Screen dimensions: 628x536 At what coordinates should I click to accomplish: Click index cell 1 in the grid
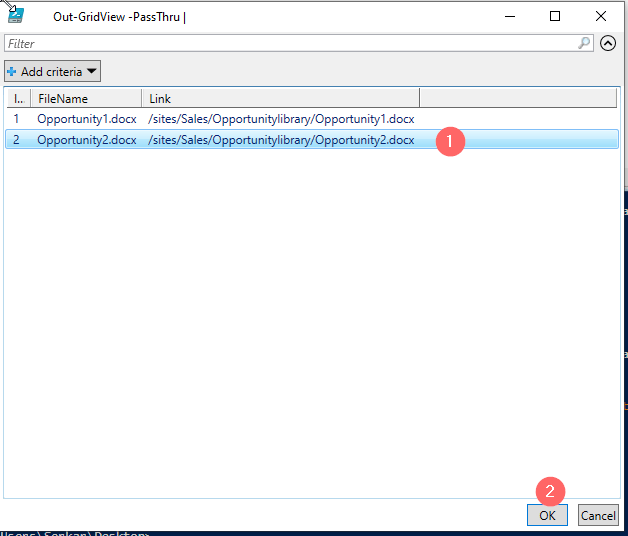click(x=16, y=119)
